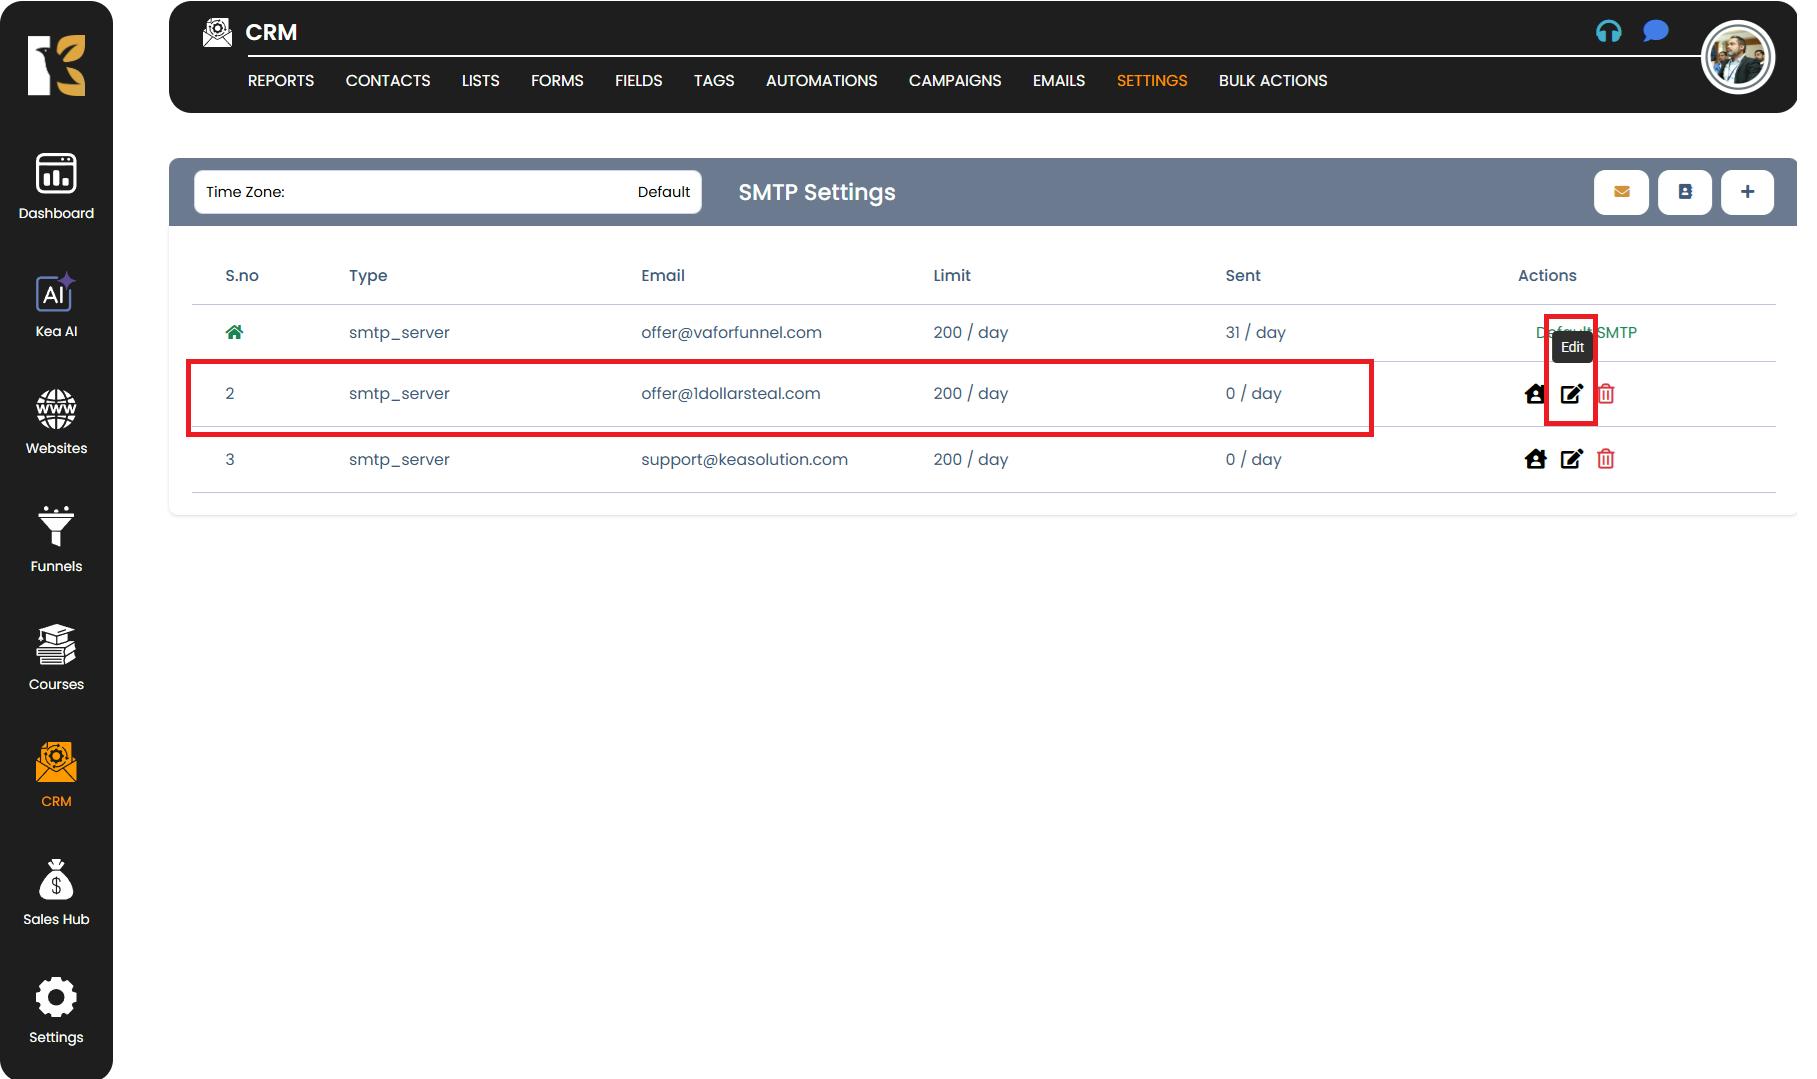
Task: Set support@keasolution.com as default SMTP
Action: [x=1535, y=459]
